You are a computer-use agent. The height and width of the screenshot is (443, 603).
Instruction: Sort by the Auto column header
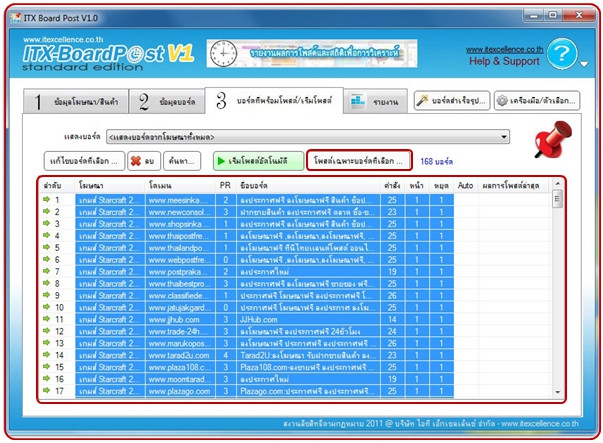coord(465,186)
